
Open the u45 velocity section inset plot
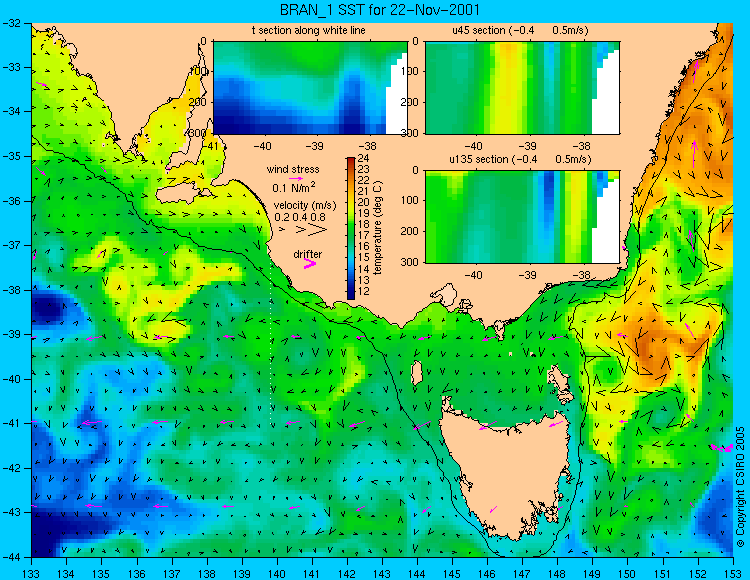(522, 88)
